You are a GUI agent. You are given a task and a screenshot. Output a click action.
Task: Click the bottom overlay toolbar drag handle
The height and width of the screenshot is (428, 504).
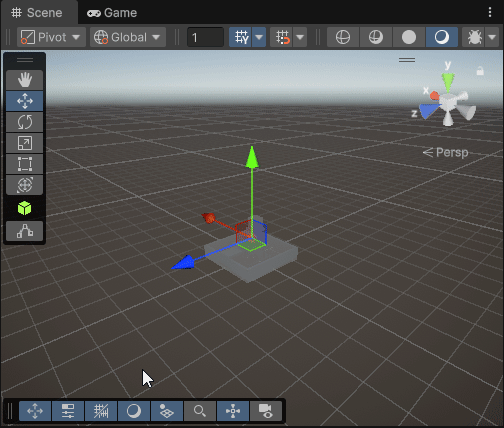click(x=10, y=411)
